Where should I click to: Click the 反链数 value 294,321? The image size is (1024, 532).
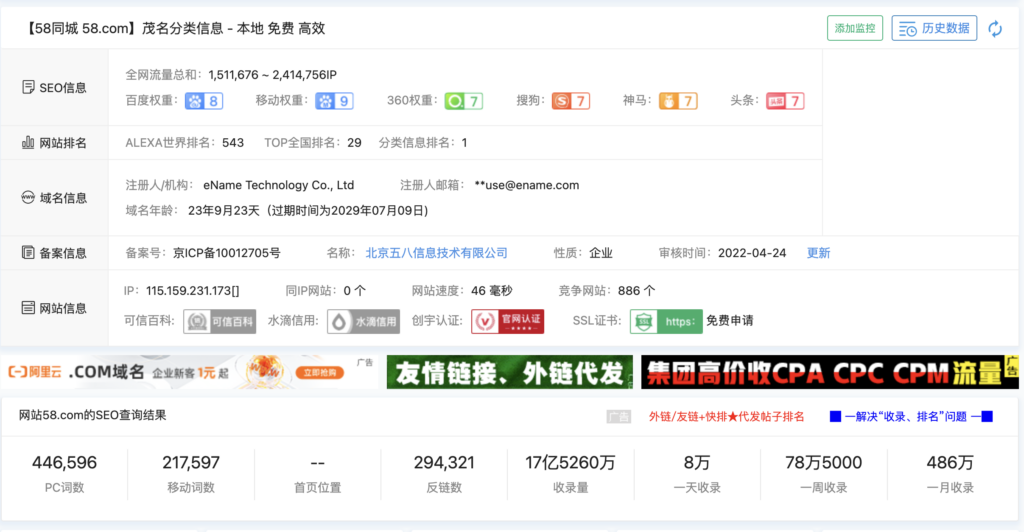pyautogui.click(x=444, y=463)
